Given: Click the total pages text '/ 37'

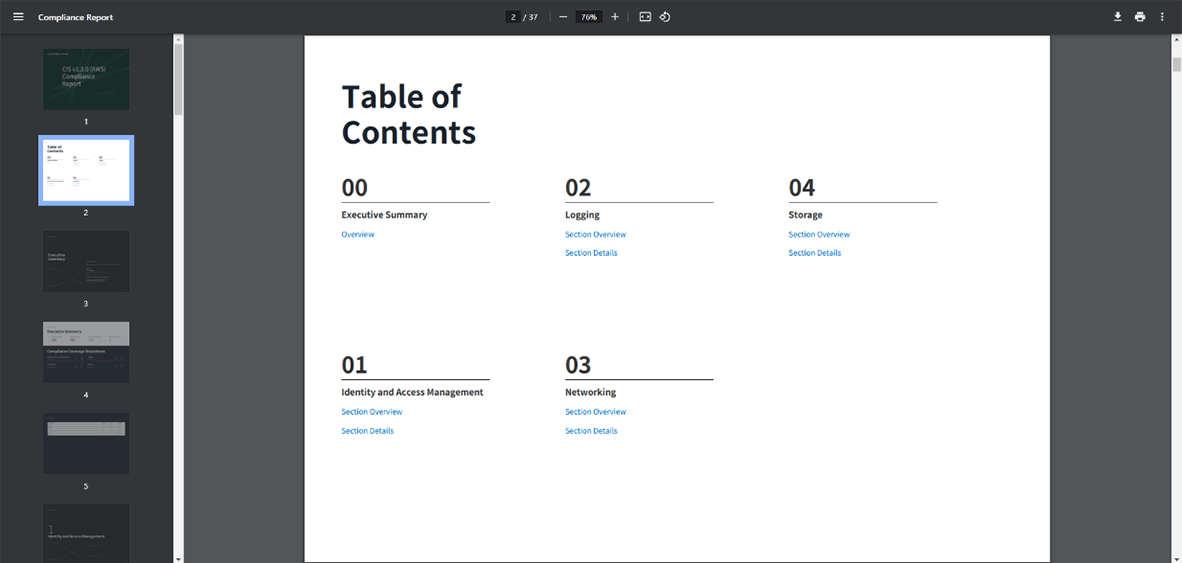Looking at the screenshot, I should pos(531,17).
